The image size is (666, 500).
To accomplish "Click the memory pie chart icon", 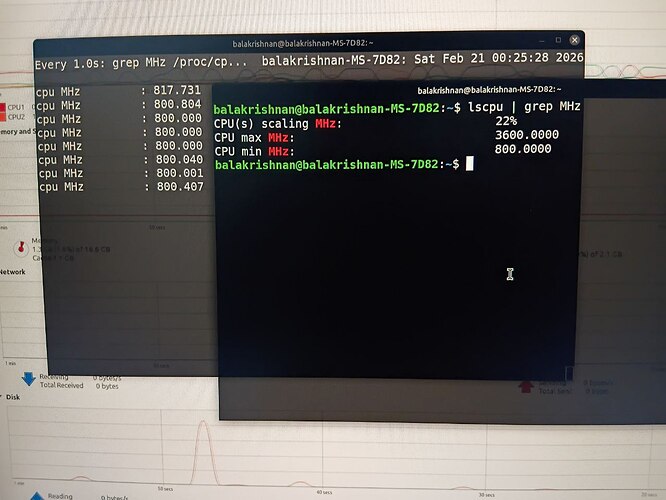I will tap(20, 248).
